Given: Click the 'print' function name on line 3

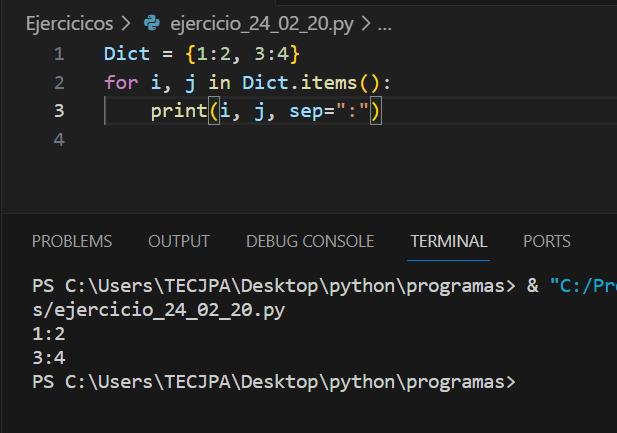Looking at the screenshot, I should 179,111.
